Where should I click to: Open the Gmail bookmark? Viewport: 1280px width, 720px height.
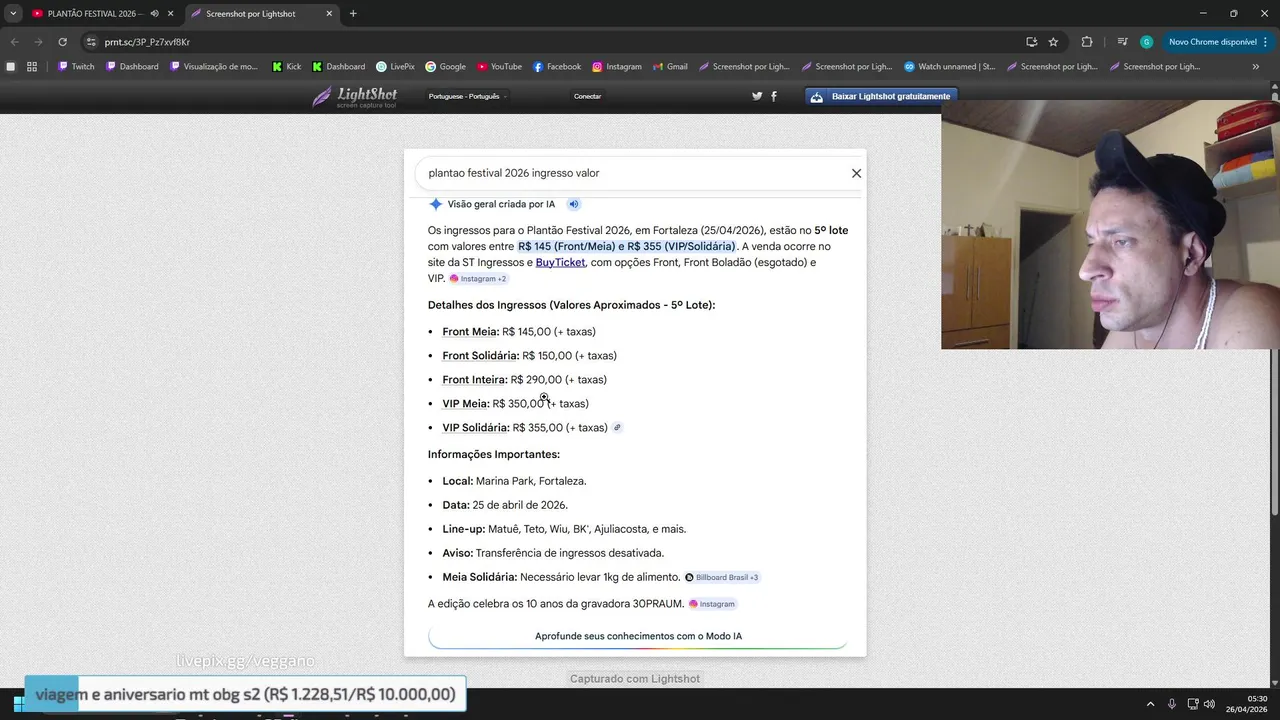[x=670, y=67]
